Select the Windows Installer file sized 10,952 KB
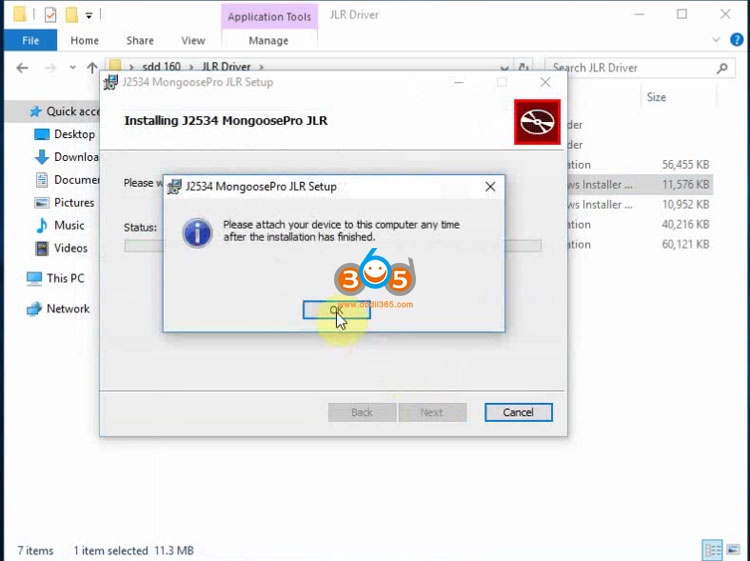This screenshot has height=561, width=750. [x=640, y=205]
